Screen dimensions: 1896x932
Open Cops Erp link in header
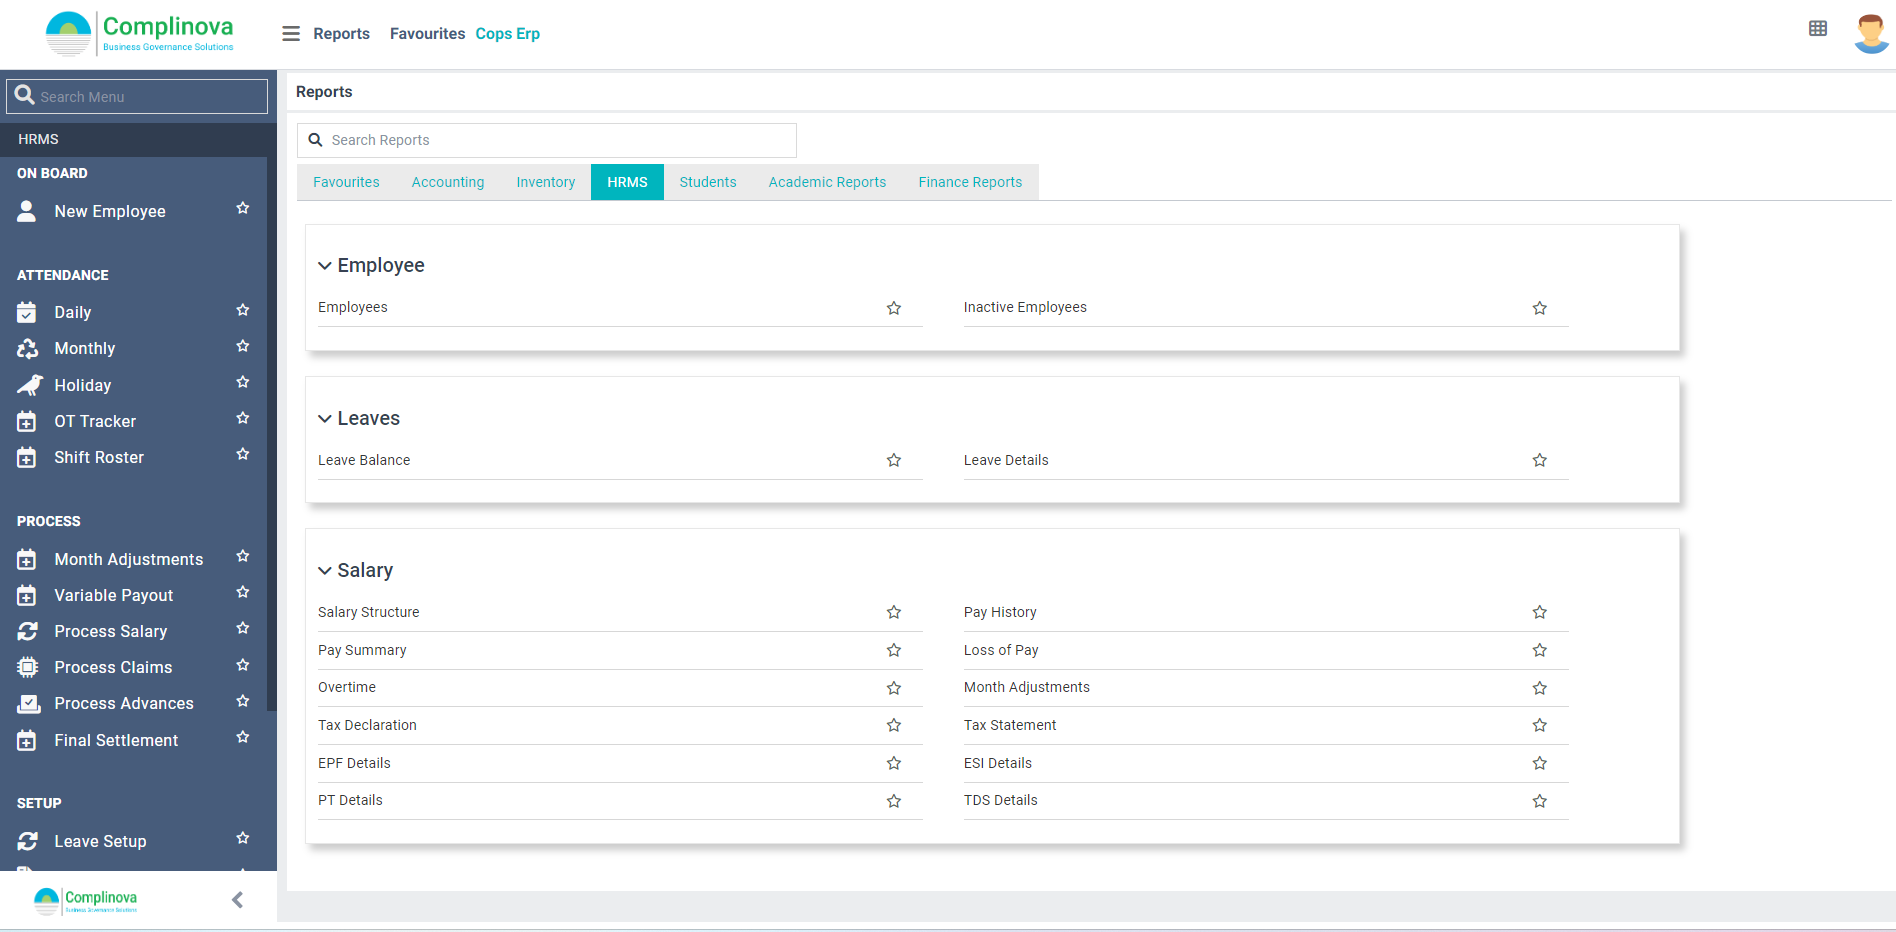click(507, 34)
